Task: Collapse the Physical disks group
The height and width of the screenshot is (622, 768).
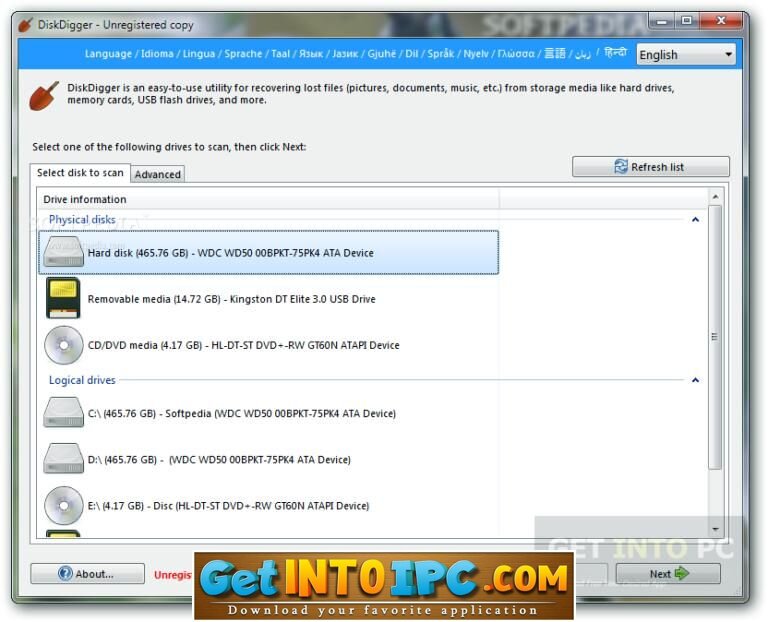Action: click(695, 219)
